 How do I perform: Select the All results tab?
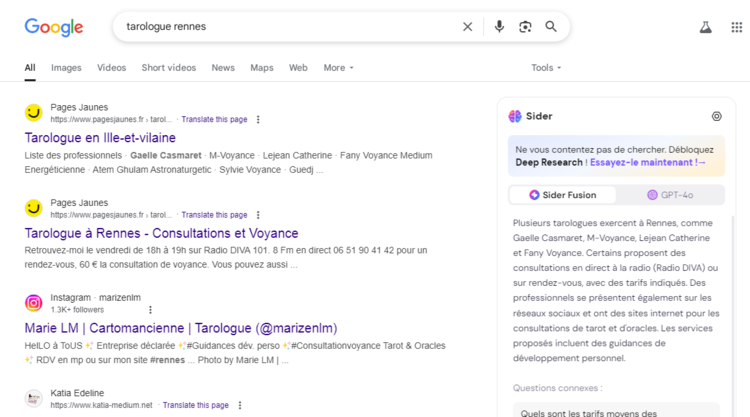(30, 68)
